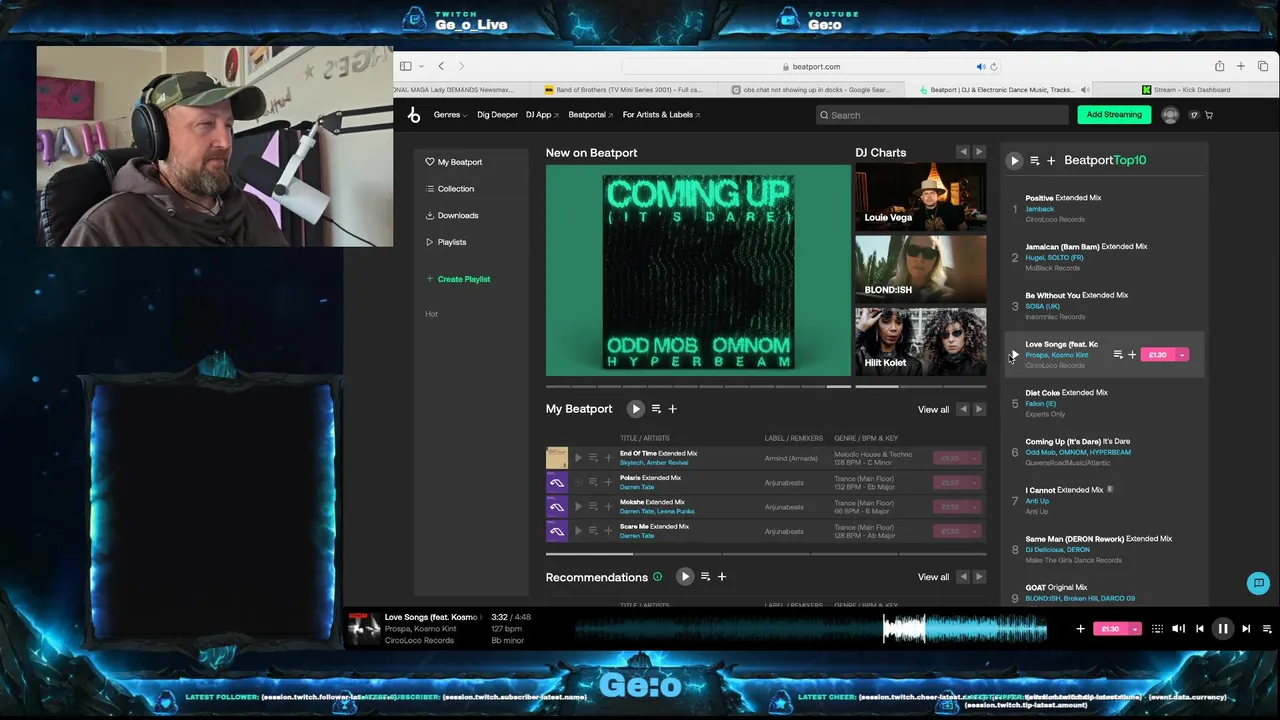Image resolution: width=1280 pixels, height=720 pixels.
Task: Open Scare Me price dropdown arrow
Action: tap(975, 531)
